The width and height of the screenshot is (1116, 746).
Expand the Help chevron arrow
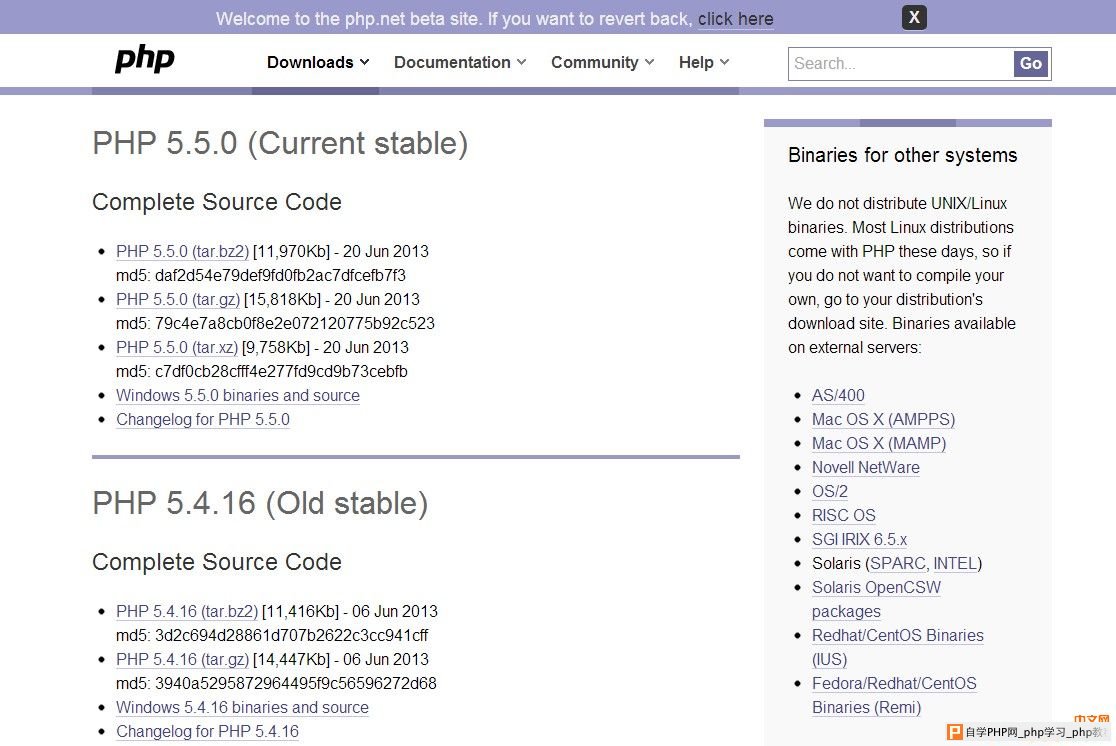coord(725,63)
